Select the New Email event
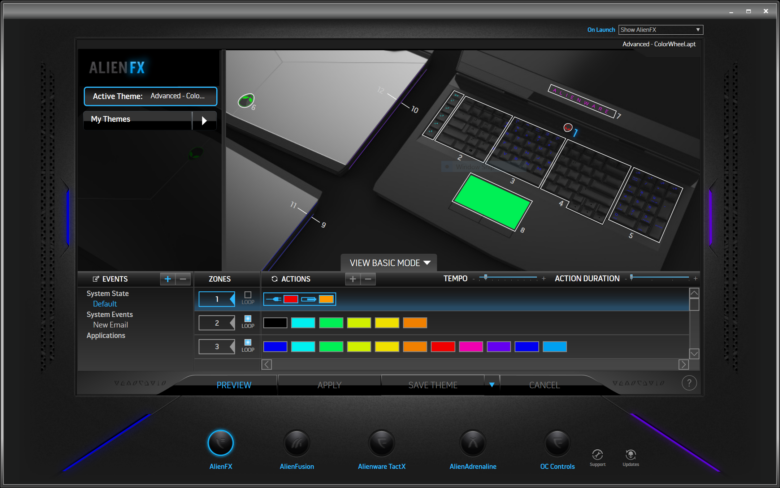 click(110, 325)
